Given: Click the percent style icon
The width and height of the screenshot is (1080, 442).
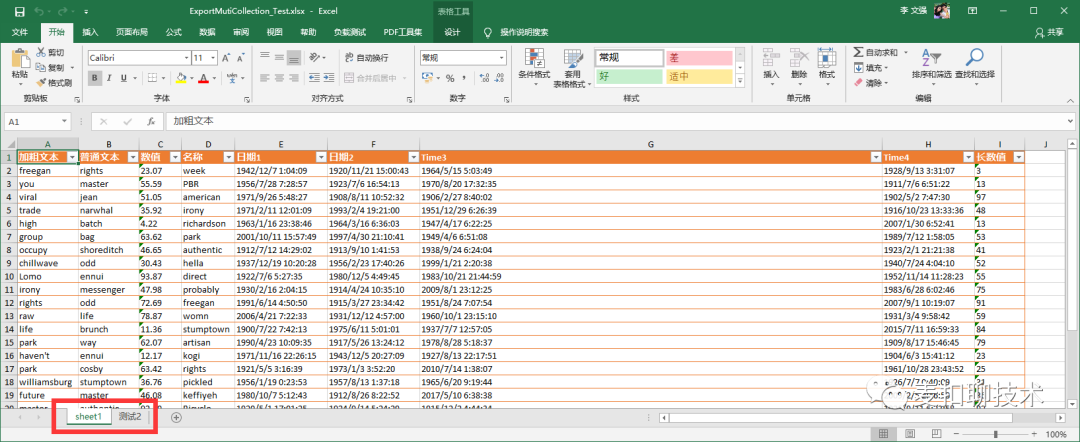Looking at the screenshot, I should click(x=450, y=78).
